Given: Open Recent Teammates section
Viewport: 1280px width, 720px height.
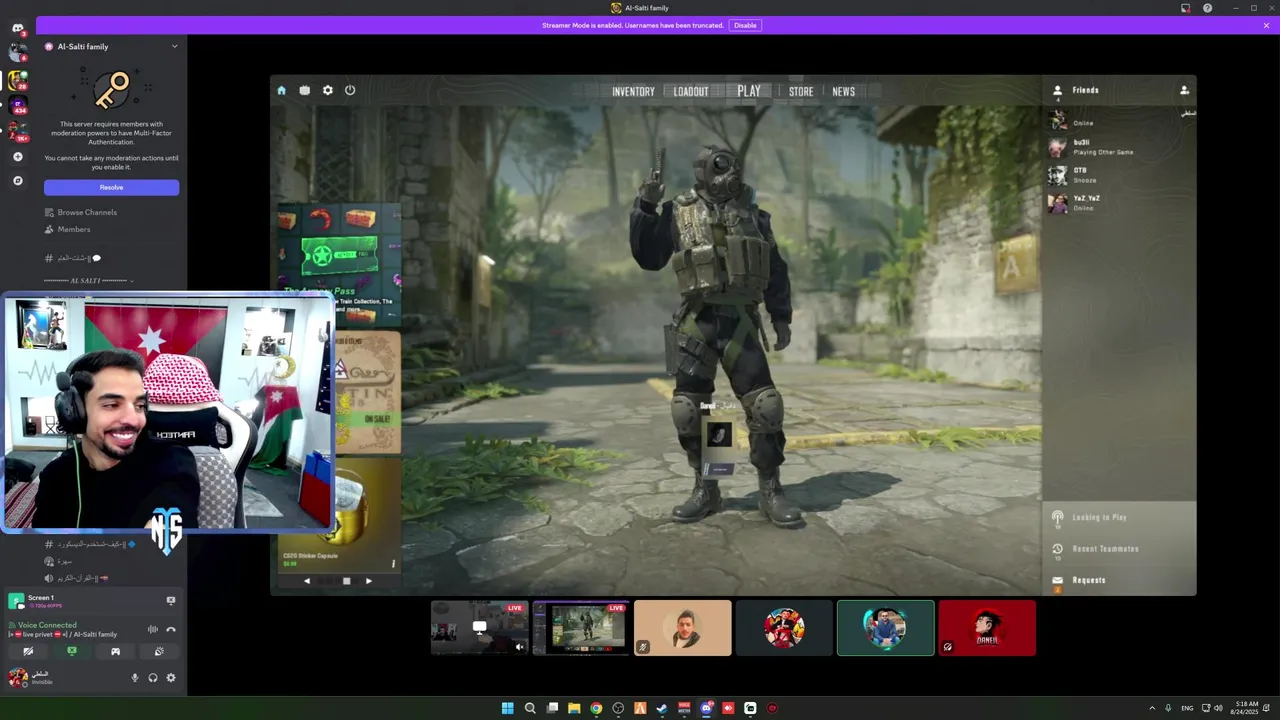Looking at the screenshot, I should click(x=1119, y=548).
